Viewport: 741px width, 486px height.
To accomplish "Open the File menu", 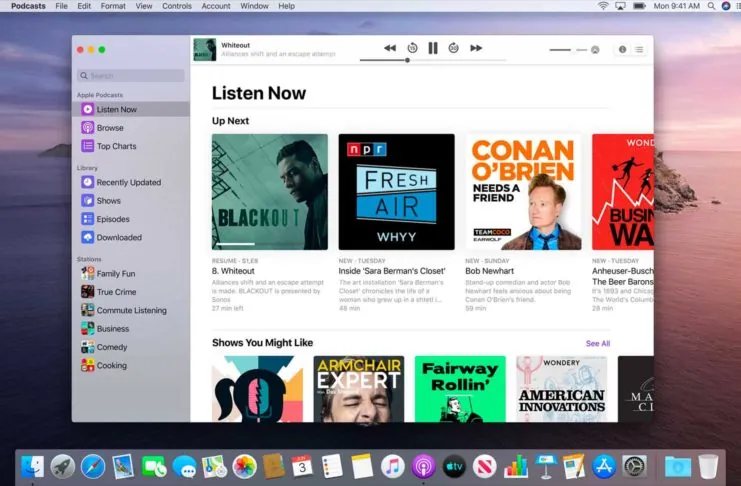I will click(x=61, y=6).
